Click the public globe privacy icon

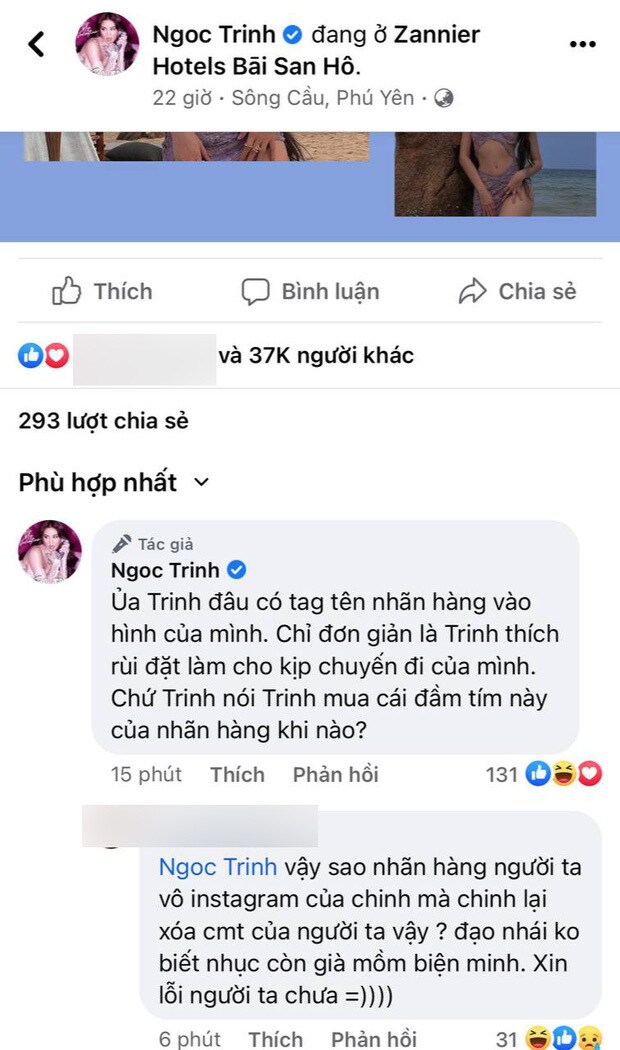click(443, 98)
